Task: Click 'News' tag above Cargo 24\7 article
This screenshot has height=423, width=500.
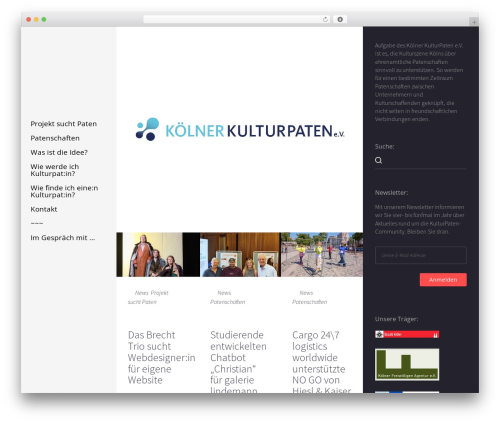Action: [306, 293]
